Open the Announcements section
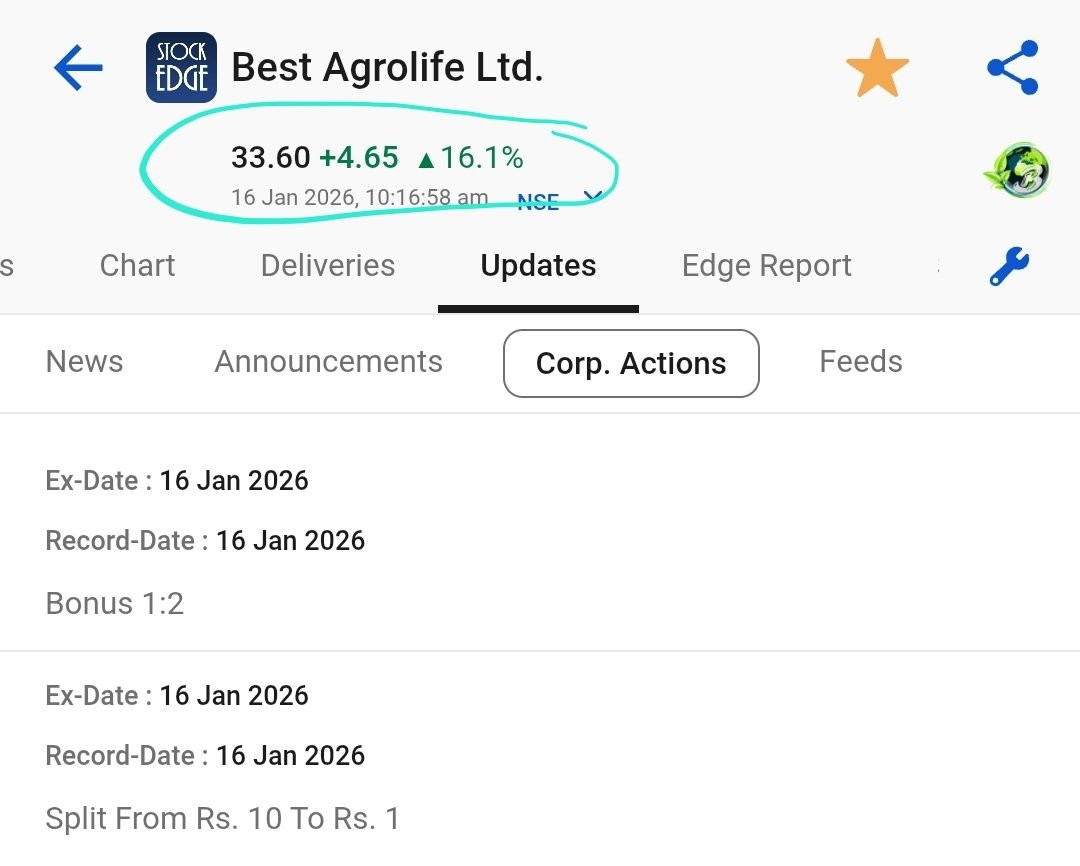This screenshot has height=866, width=1080. click(x=328, y=362)
